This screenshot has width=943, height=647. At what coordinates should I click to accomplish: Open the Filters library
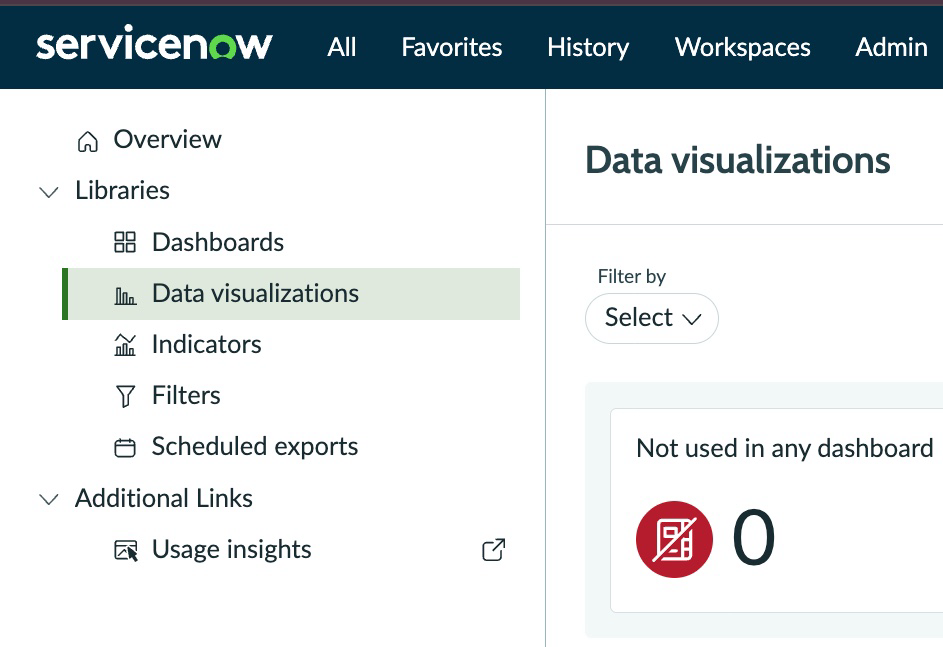pyautogui.click(x=186, y=396)
